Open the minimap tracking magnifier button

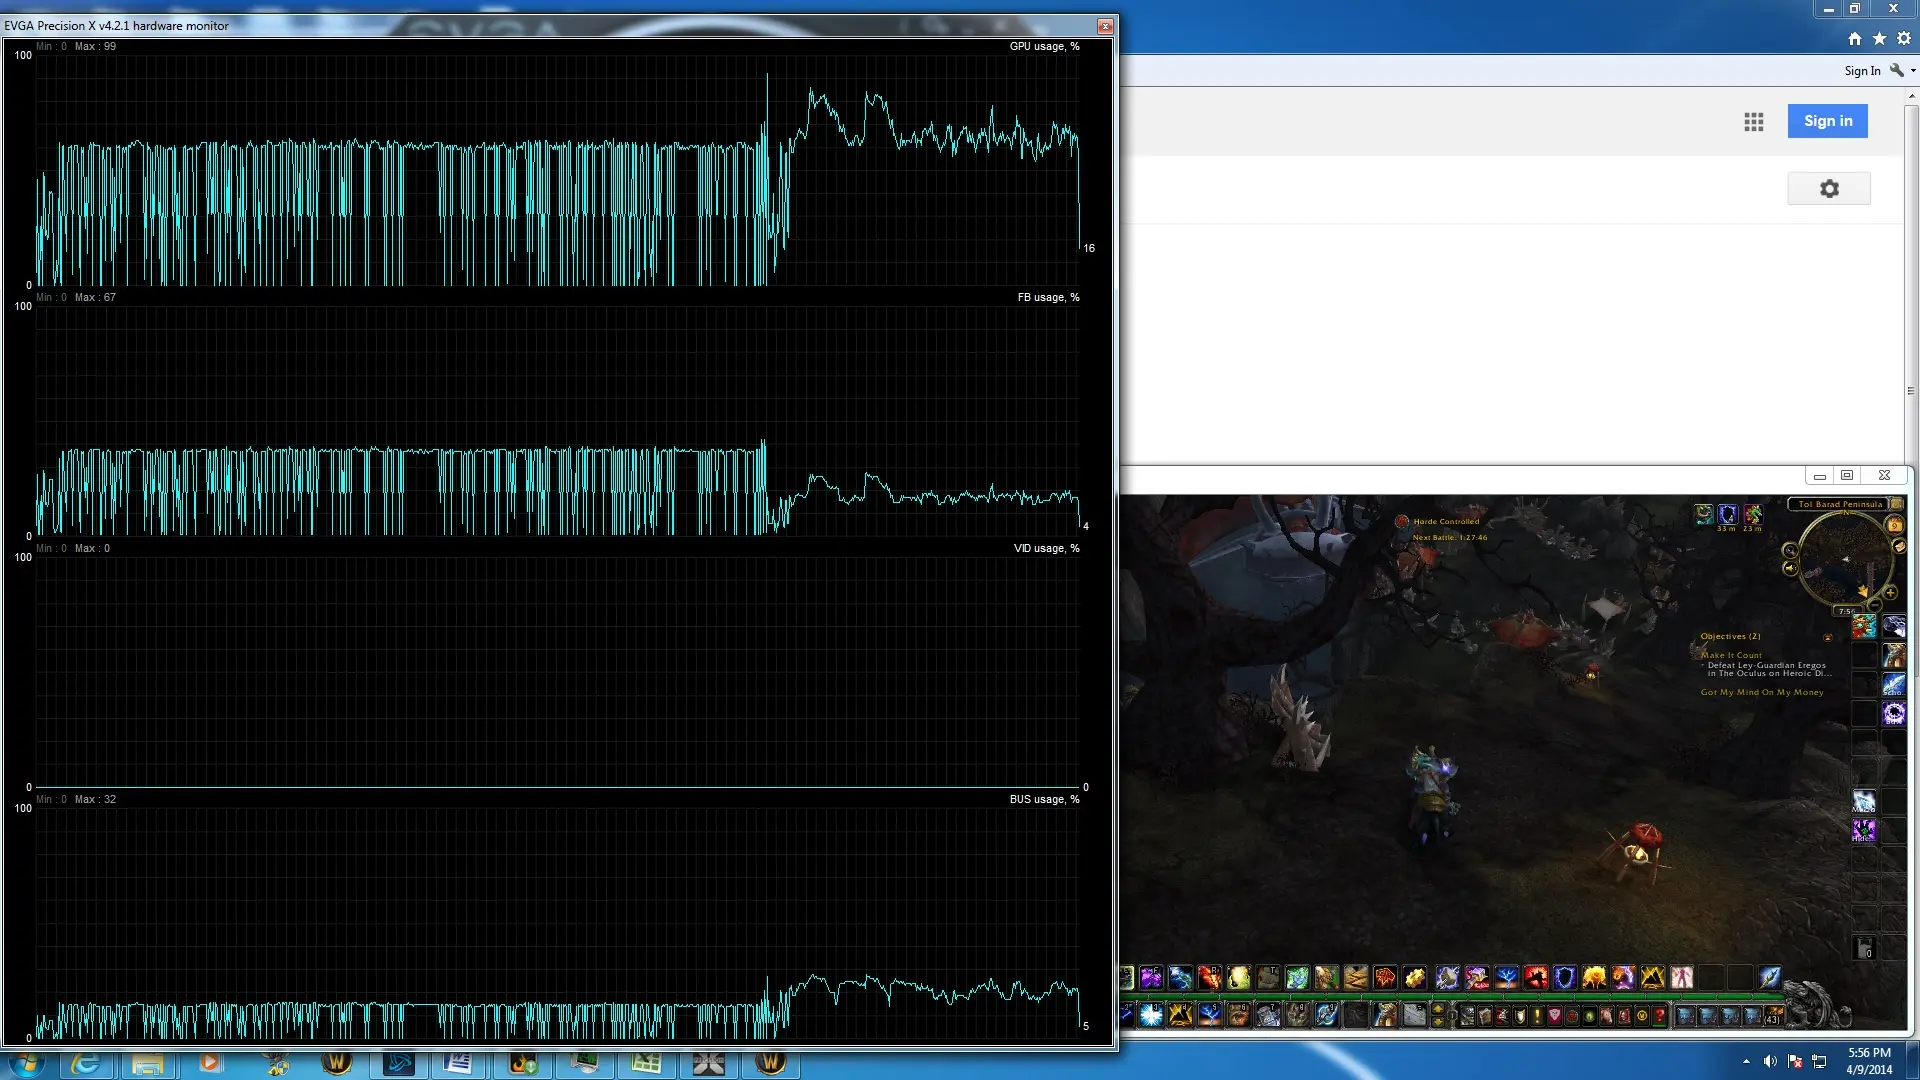[x=1791, y=551]
